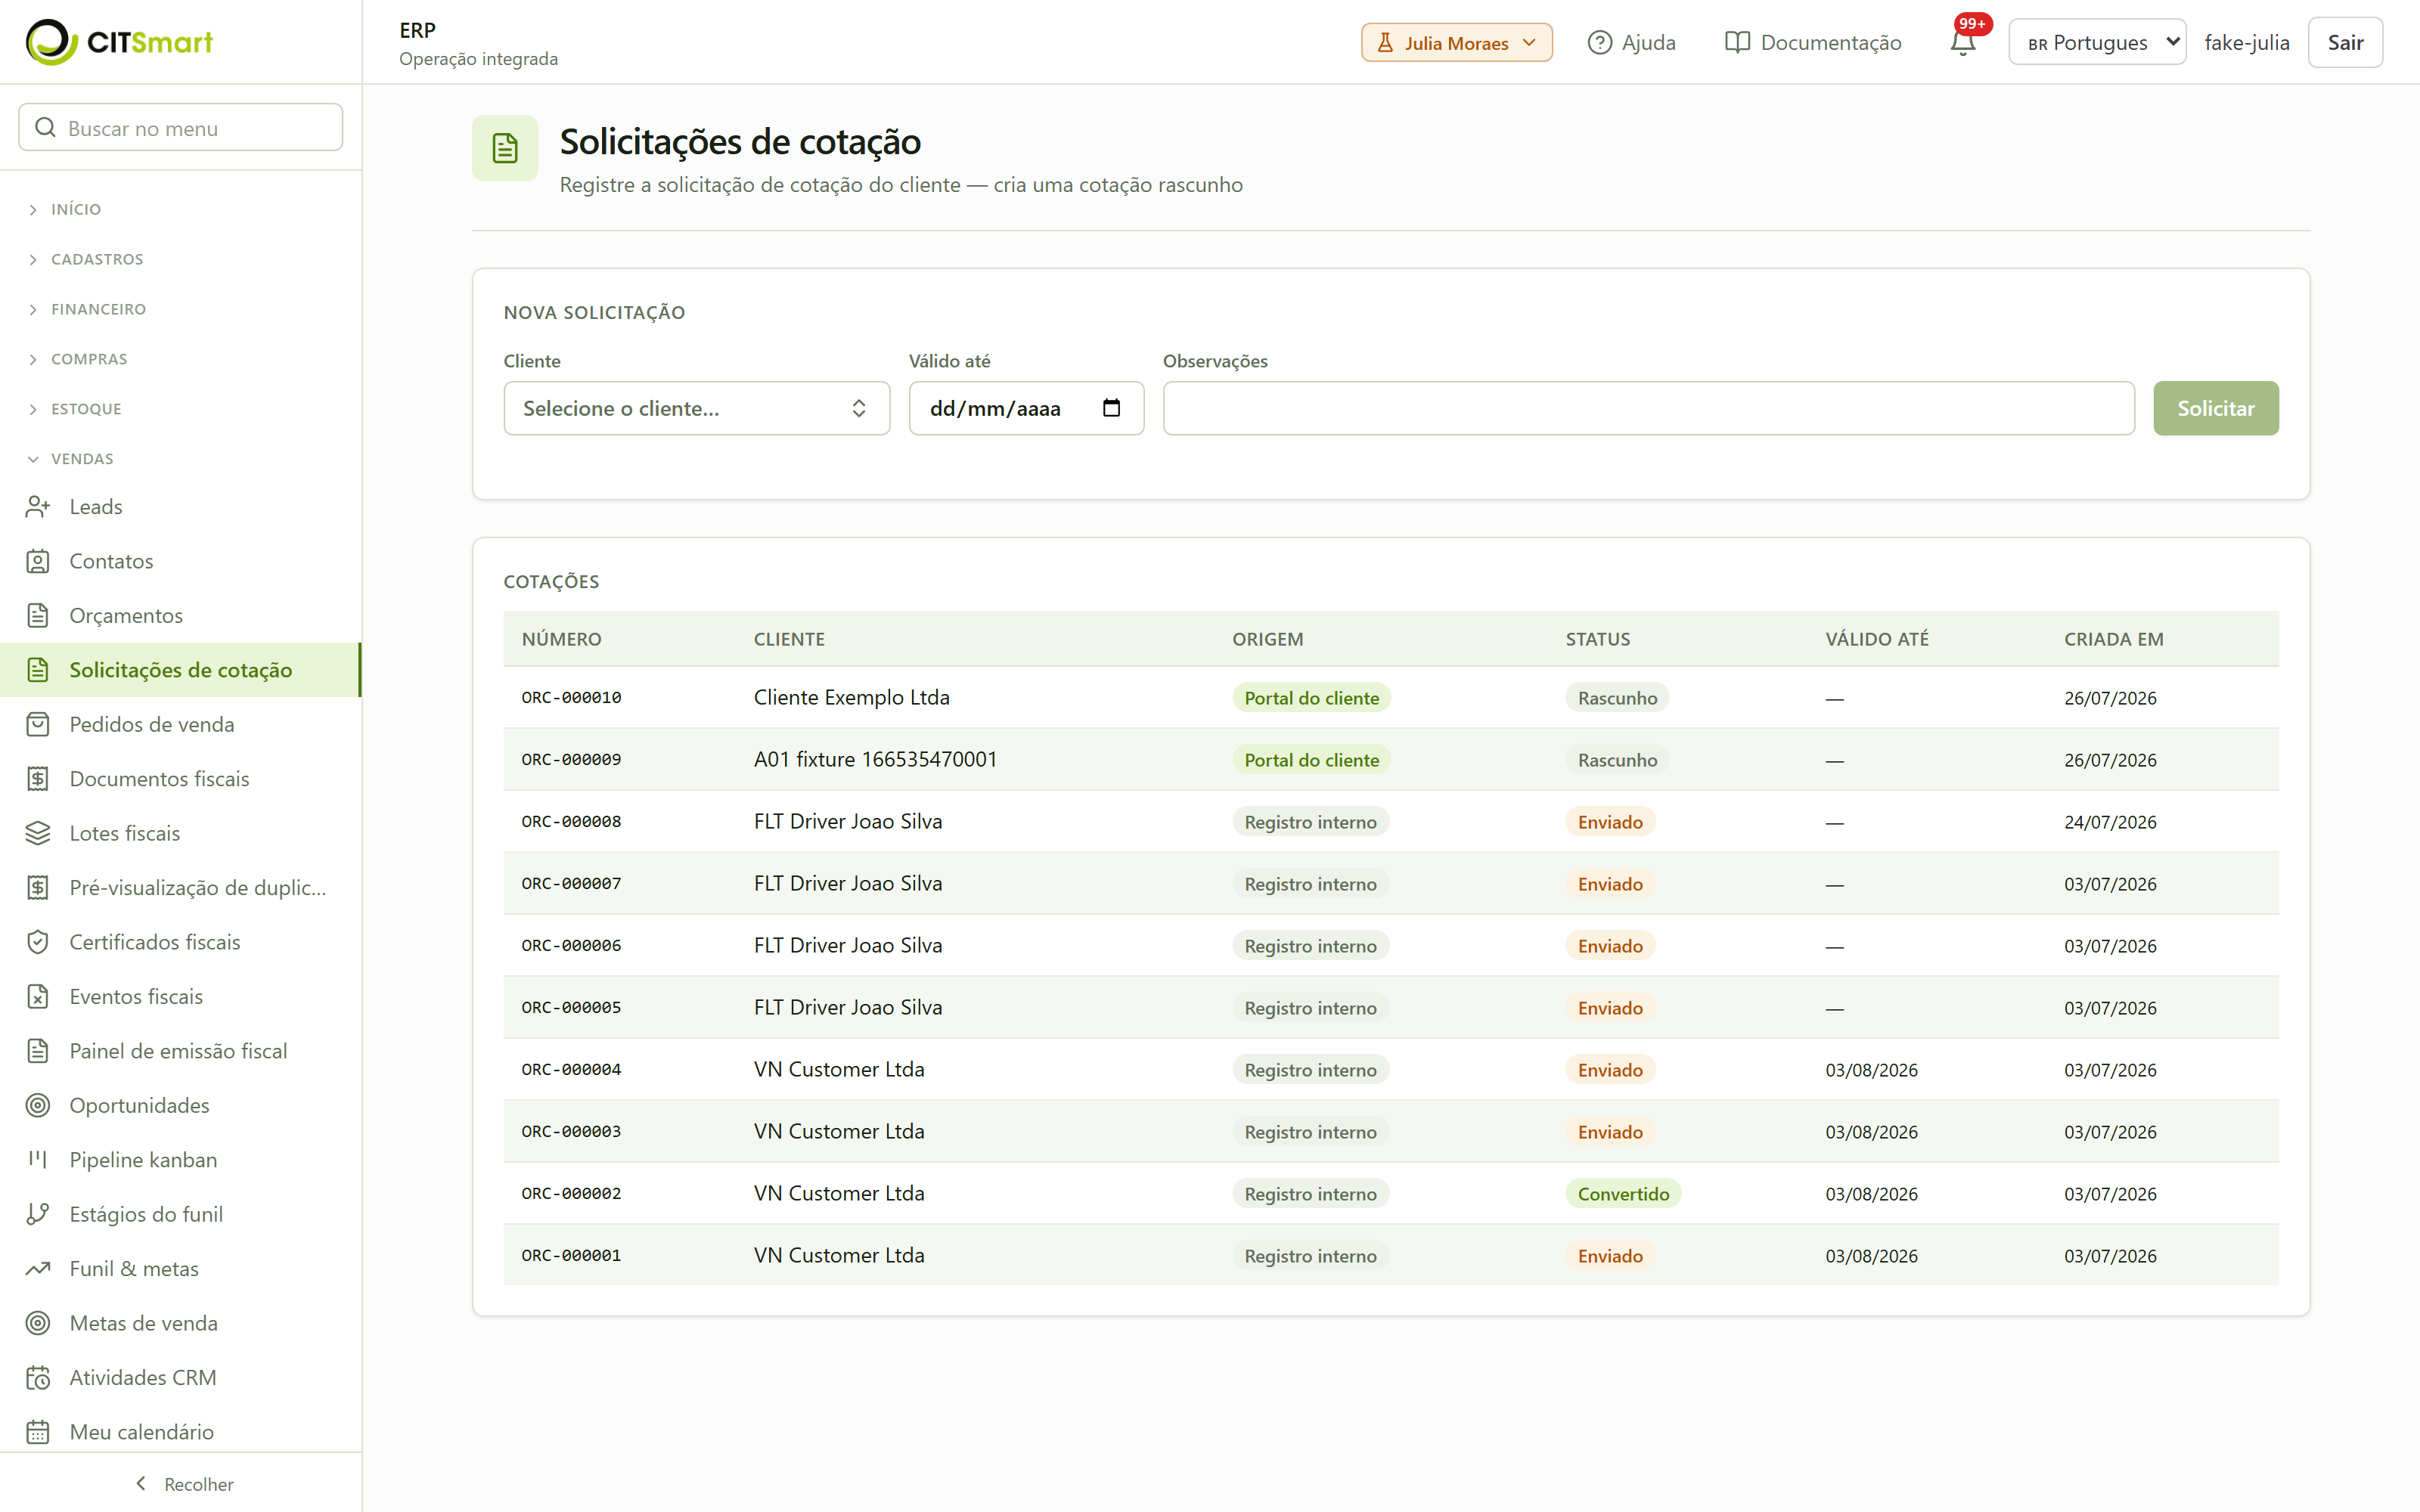Click the Contatos sidebar icon
The width and height of the screenshot is (2420, 1512).
click(x=38, y=561)
